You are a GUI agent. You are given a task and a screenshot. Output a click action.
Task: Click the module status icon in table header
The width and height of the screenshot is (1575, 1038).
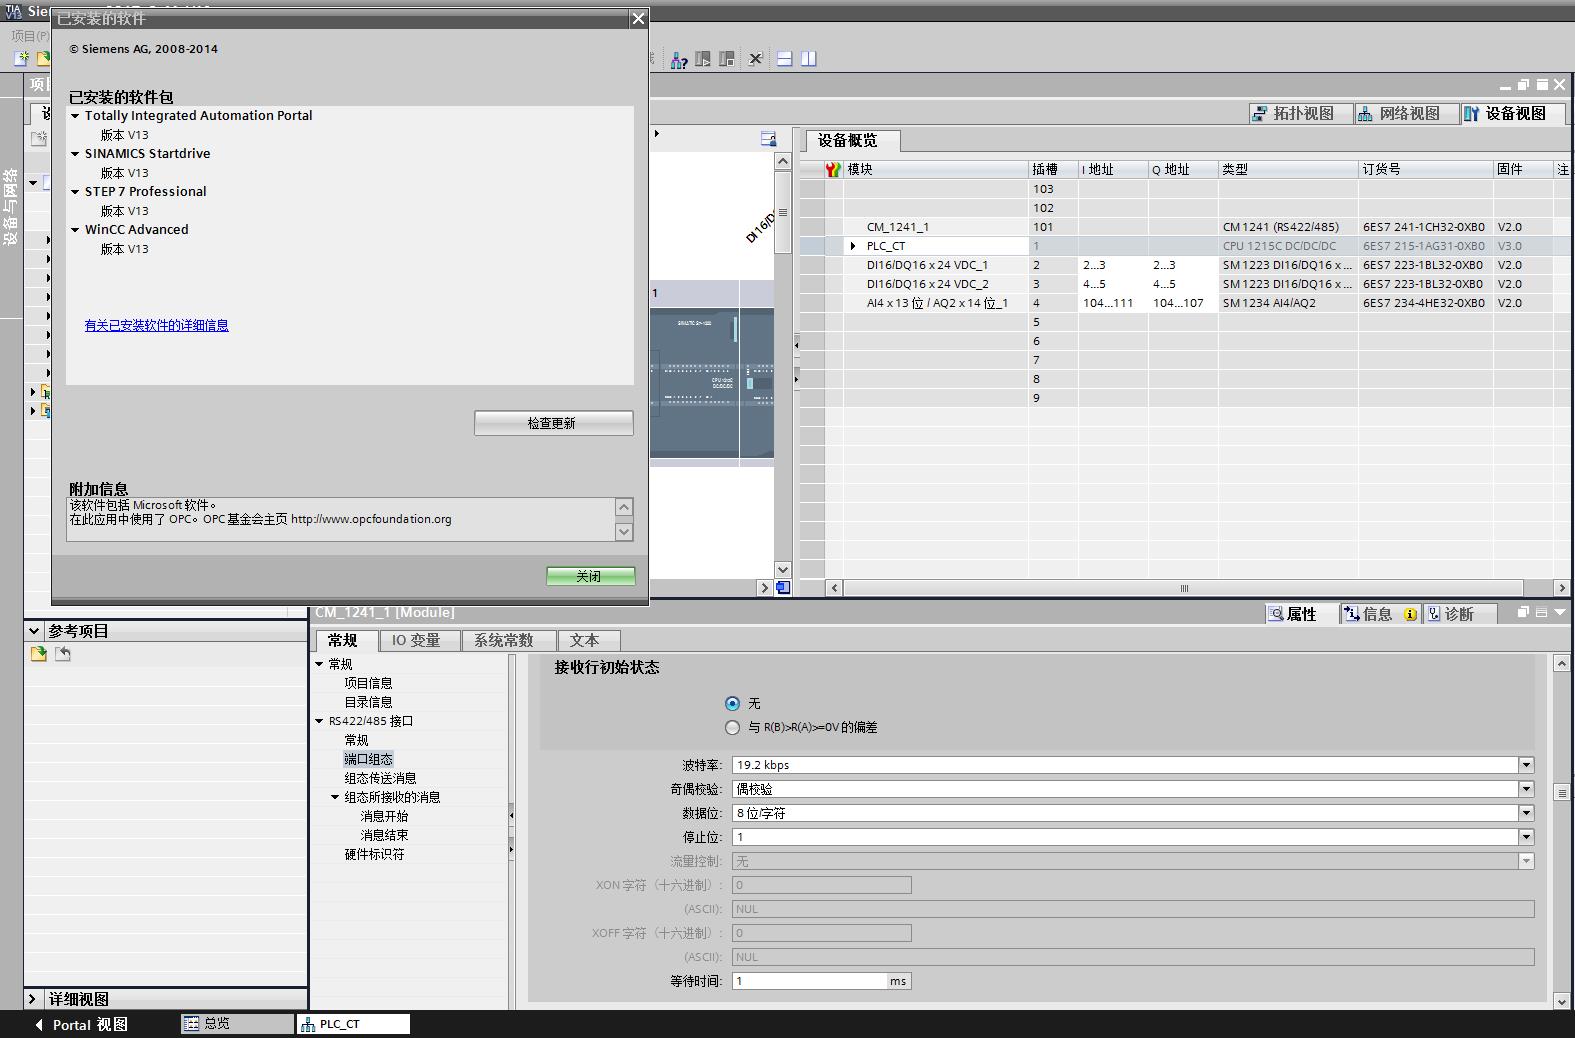point(833,170)
